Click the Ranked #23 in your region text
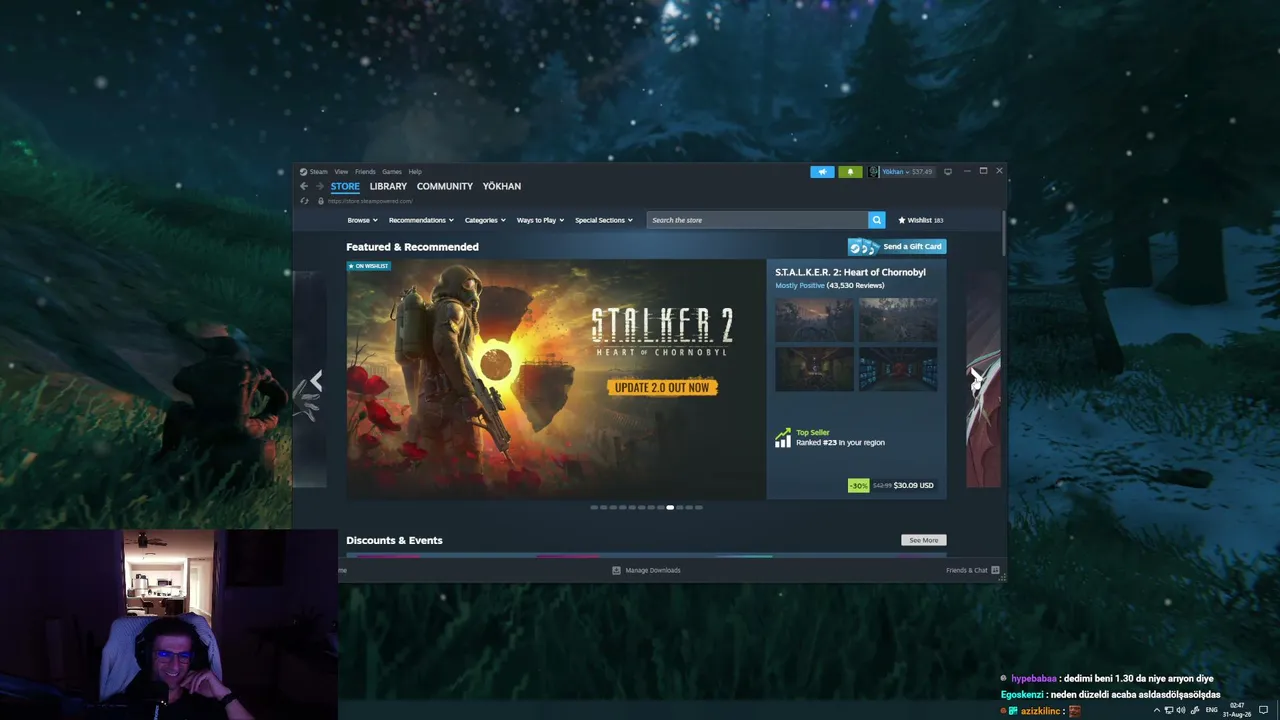Viewport: 1280px width, 720px height. click(x=840, y=442)
